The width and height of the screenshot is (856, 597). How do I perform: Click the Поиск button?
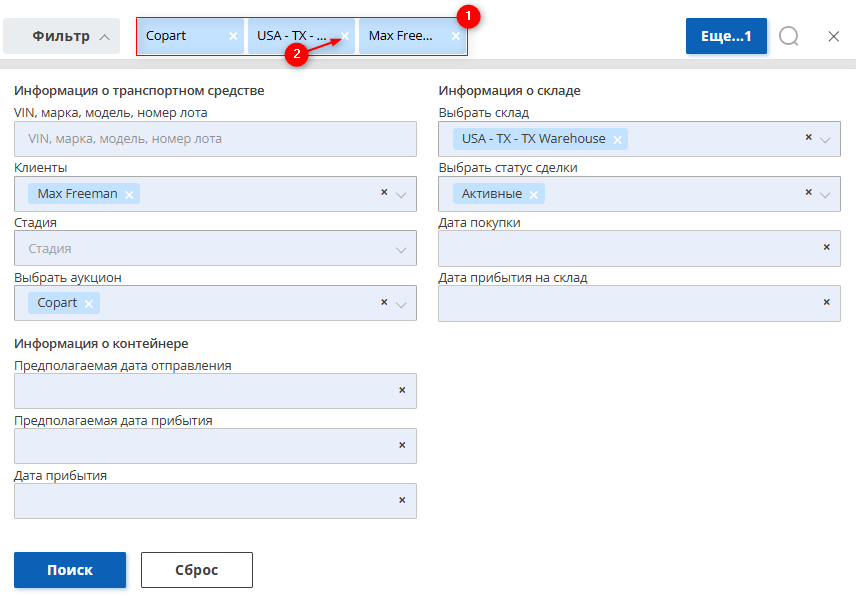coord(70,570)
